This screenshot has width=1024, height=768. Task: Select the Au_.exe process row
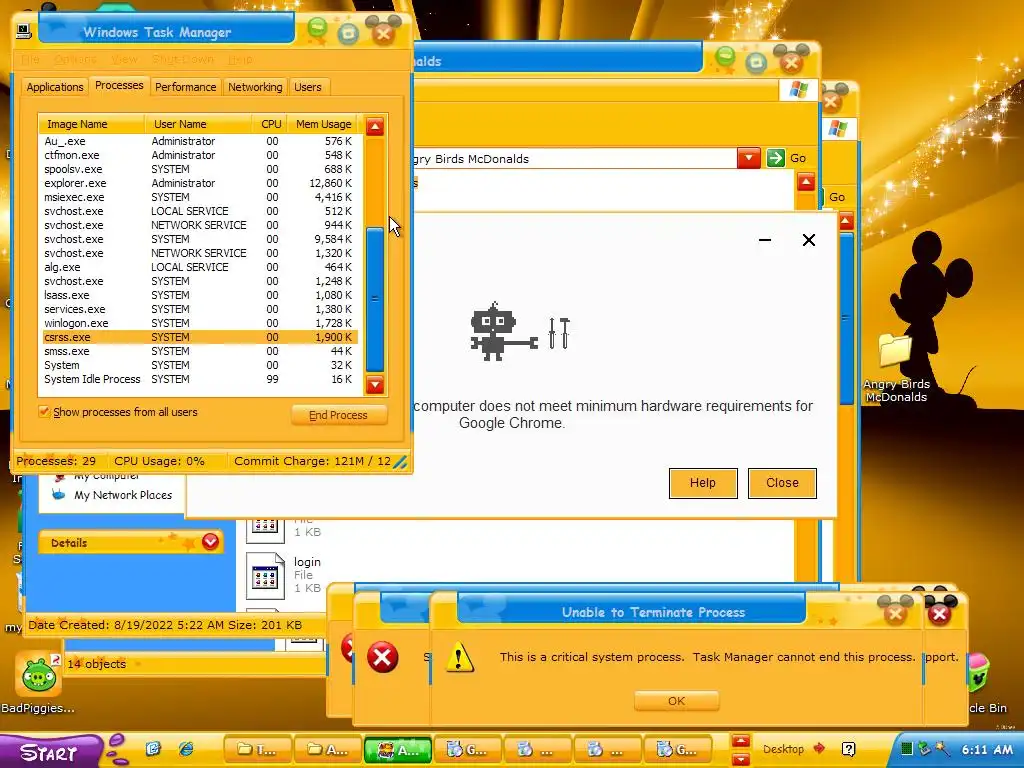[199, 141]
